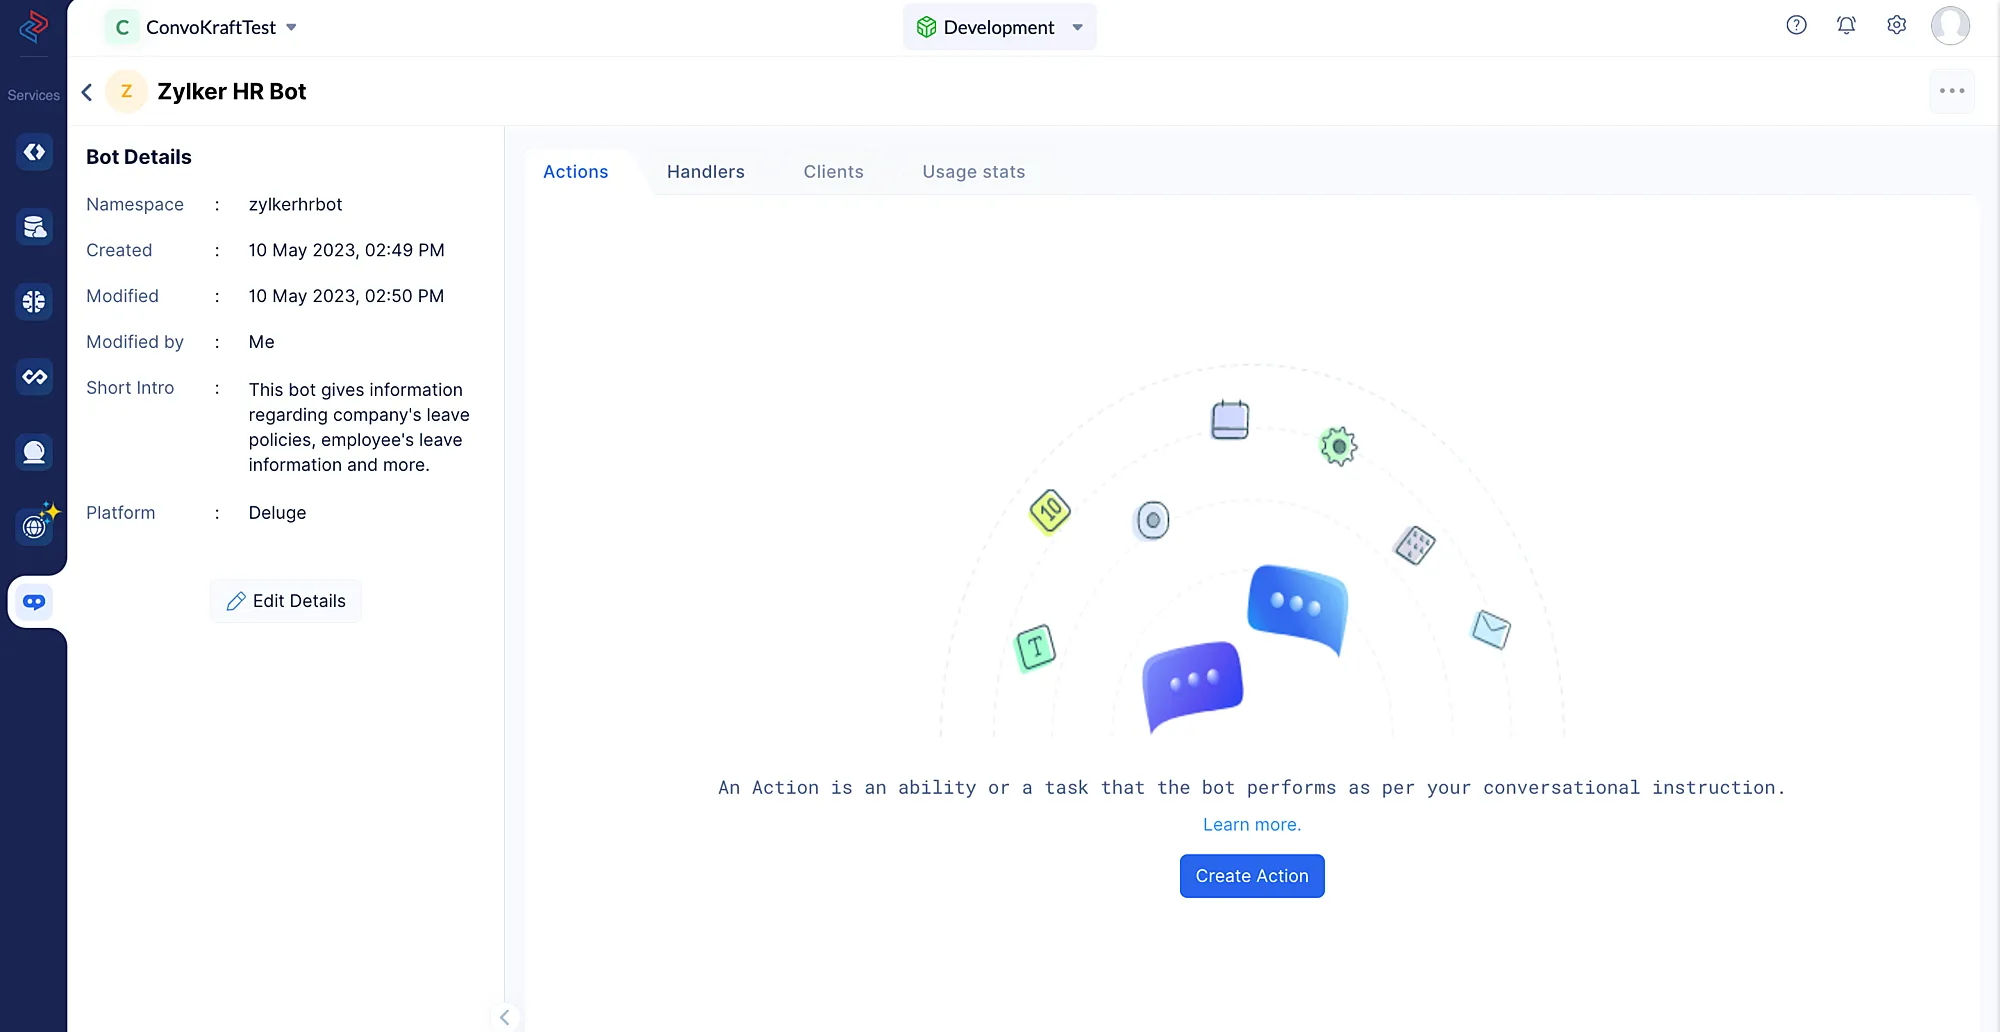Screen dimensions: 2000x1032
Task: Select the brain-shaped Zia Services sidebar icon
Action: point(34,301)
